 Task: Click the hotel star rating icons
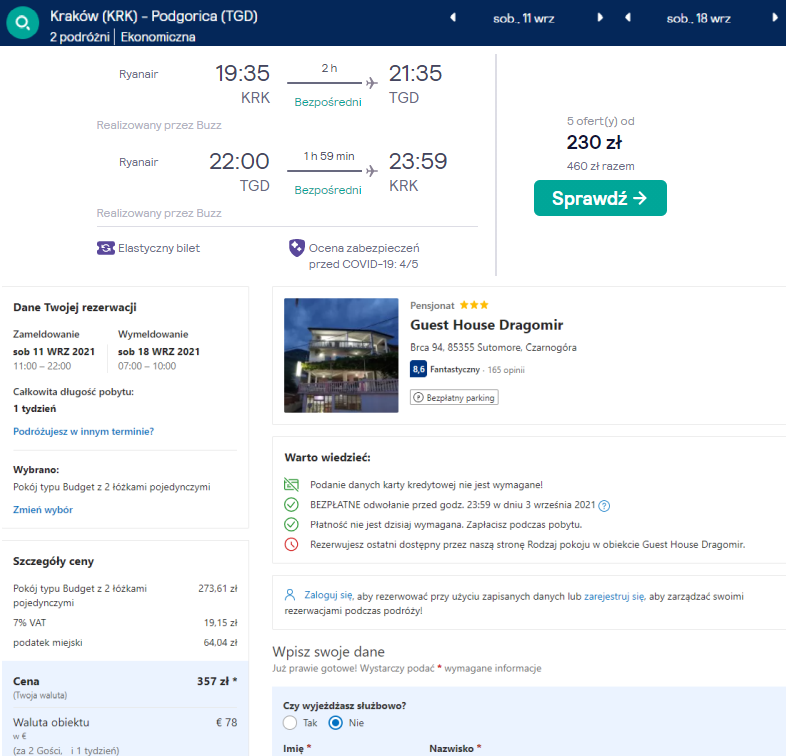[474, 305]
